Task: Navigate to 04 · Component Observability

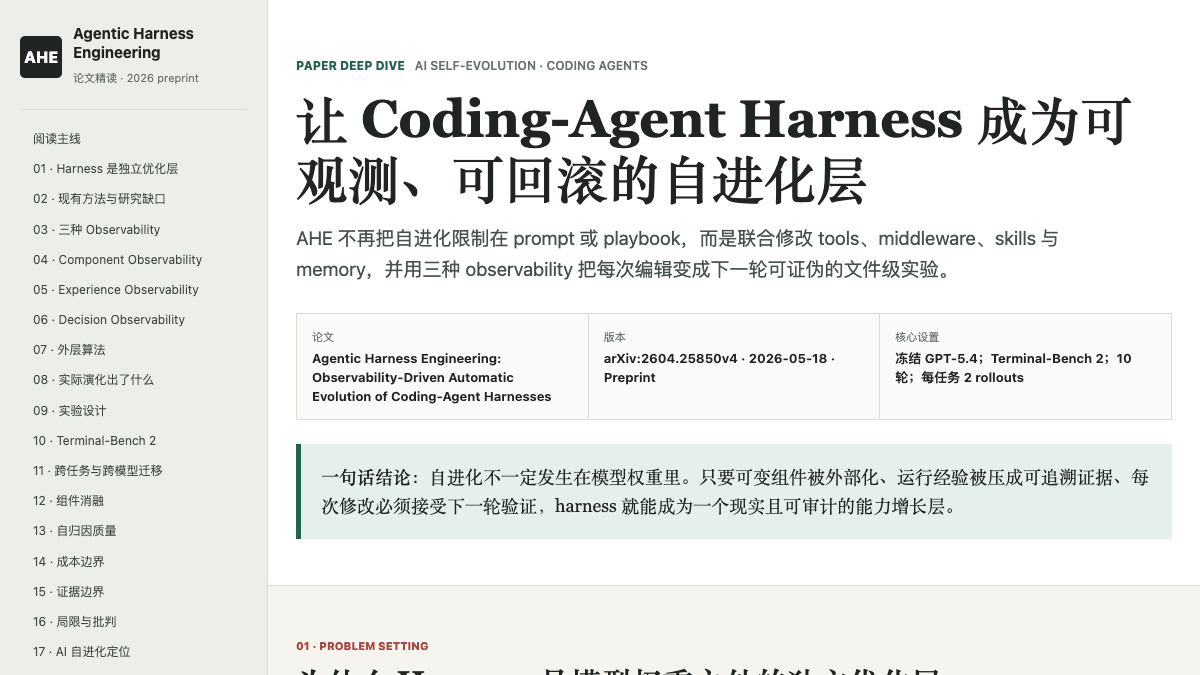Action: 117,259
